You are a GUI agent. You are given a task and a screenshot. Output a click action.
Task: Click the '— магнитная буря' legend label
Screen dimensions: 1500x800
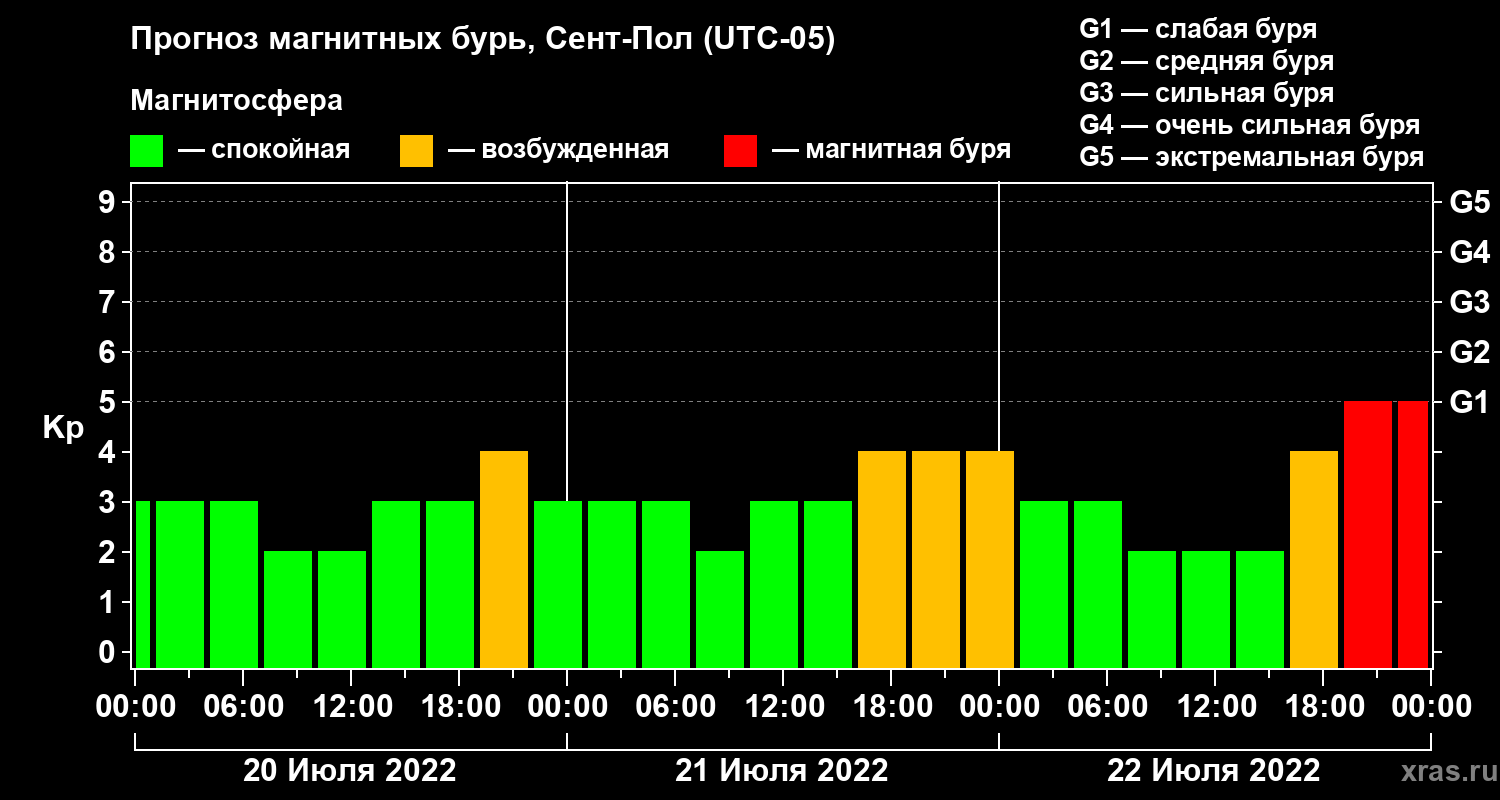click(891, 150)
